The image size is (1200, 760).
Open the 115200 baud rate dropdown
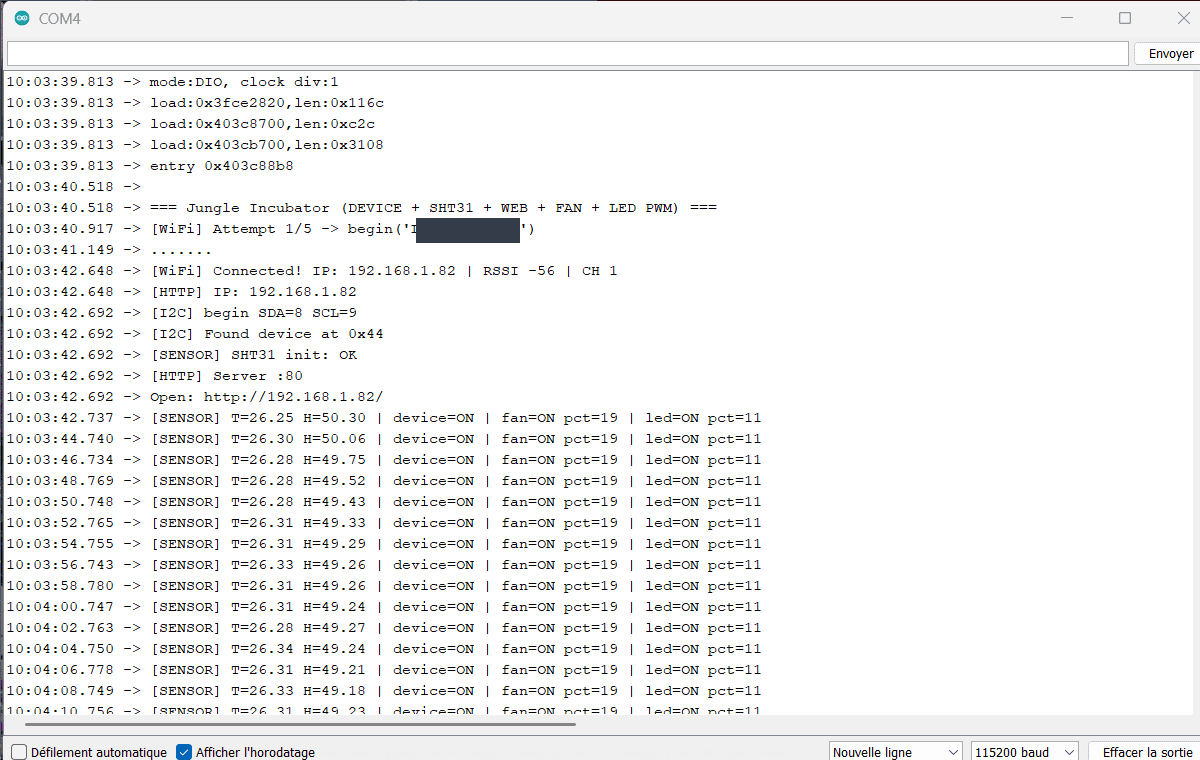(x=1024, y=752)
